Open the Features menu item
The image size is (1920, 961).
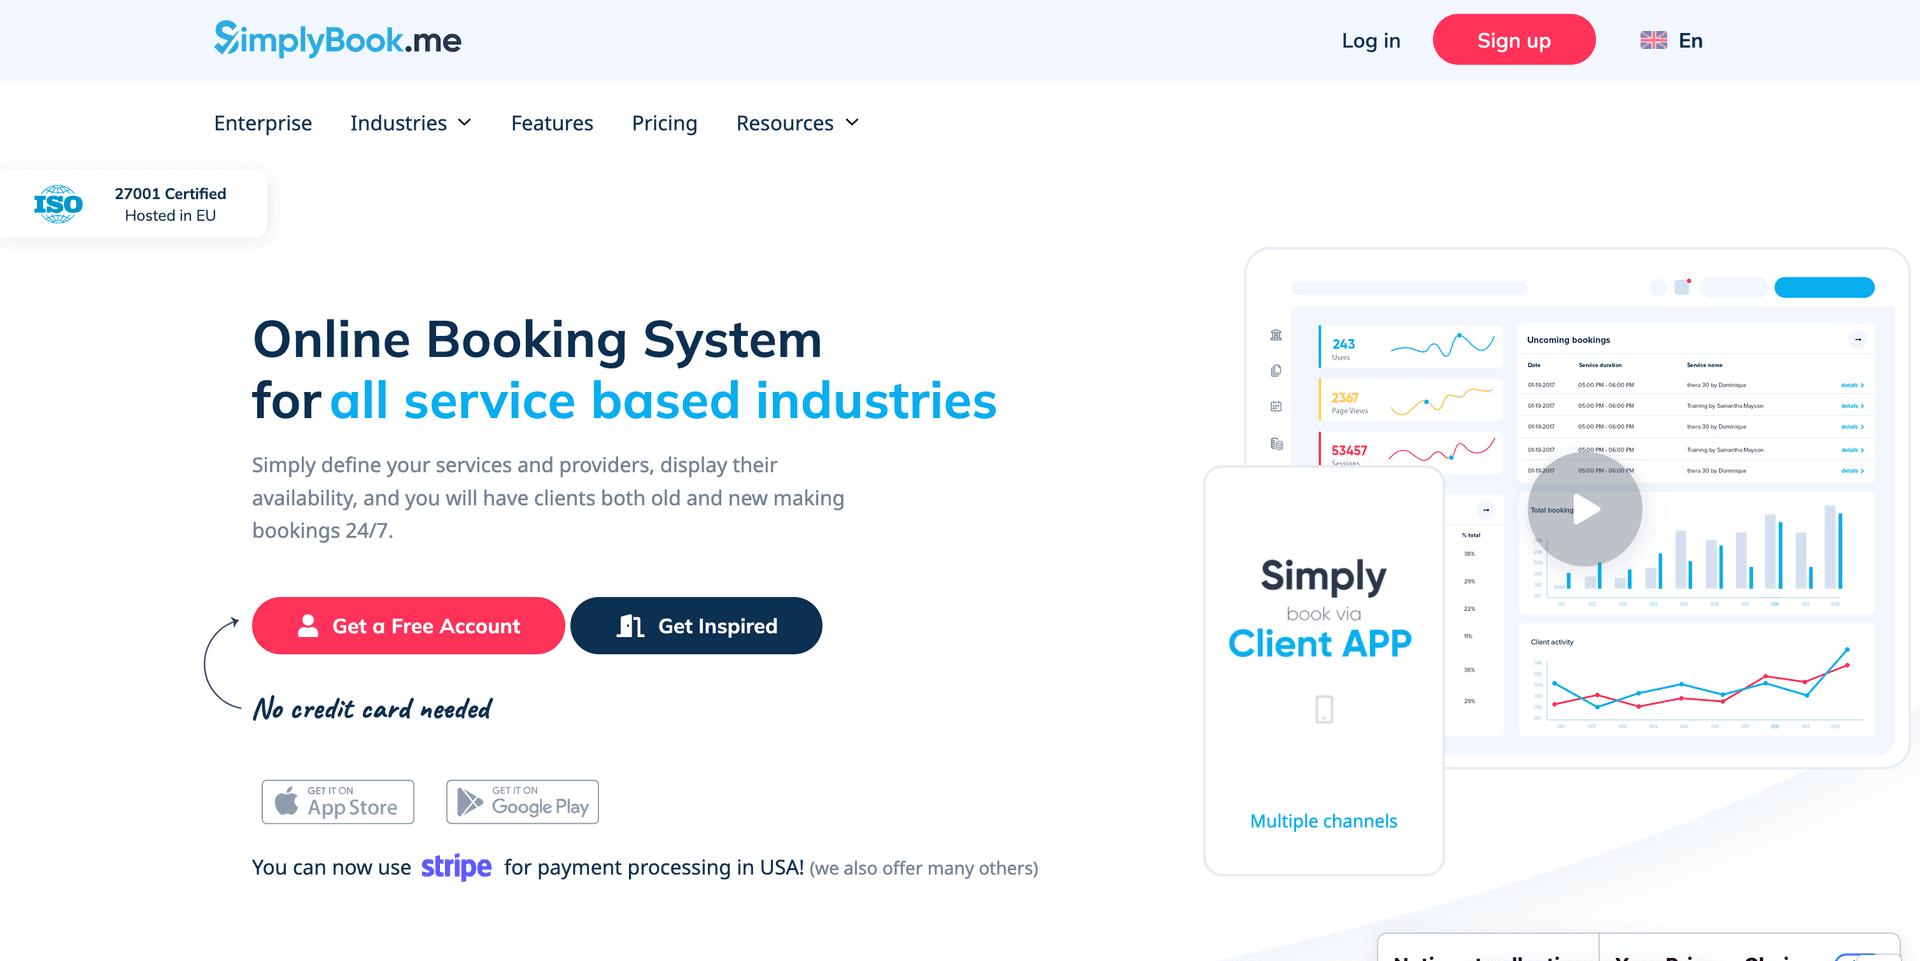coord(552,123)
